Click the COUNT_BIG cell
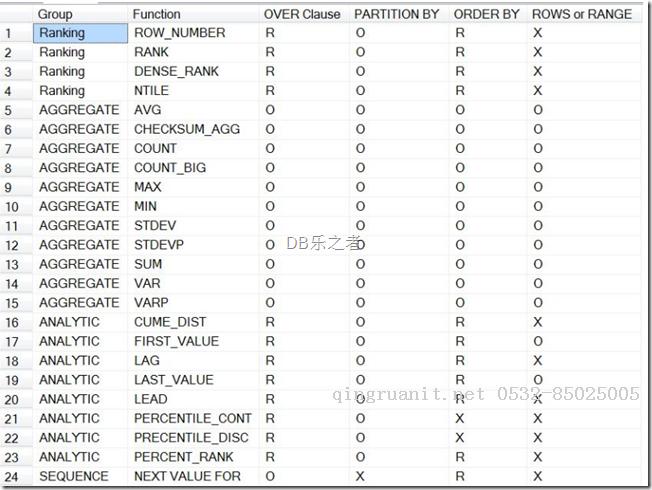Image resolution: width=652 pixels, height=490 pixels. pos(170,168)
